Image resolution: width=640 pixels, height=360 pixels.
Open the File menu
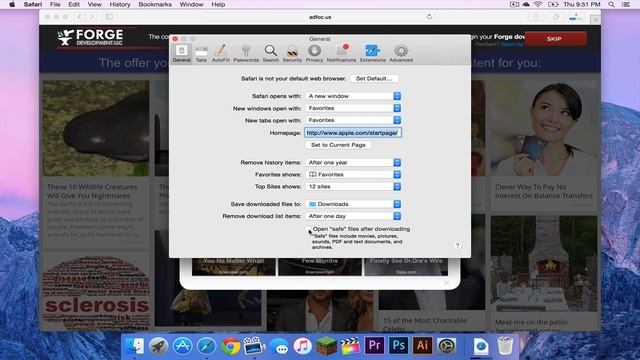coord(55,4)
